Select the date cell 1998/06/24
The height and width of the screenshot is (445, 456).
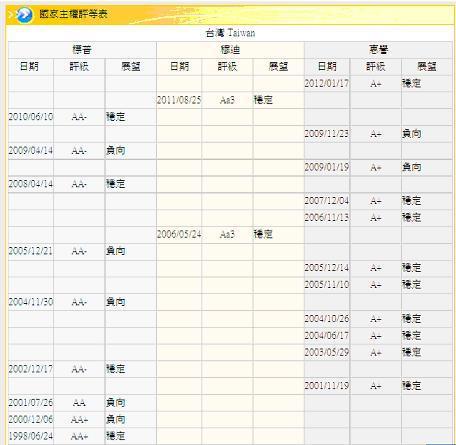(31, 436)
